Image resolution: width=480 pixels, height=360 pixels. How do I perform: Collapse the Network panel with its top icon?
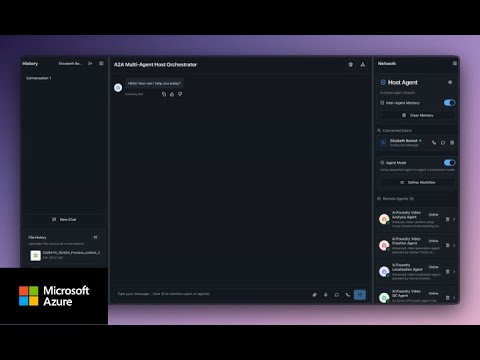(x=455, y=63)
